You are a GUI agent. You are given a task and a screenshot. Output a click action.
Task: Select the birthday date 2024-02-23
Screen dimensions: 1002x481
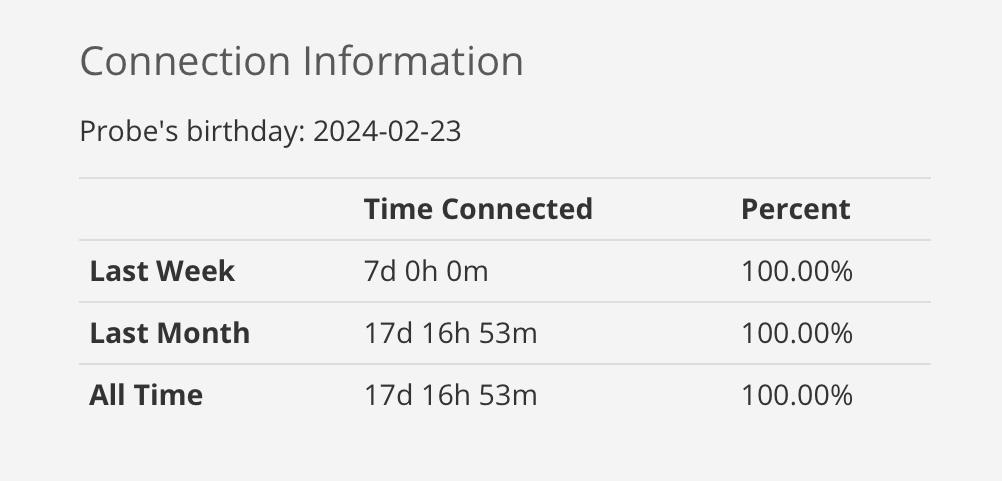pyautogui.click(x=387, y=132)
